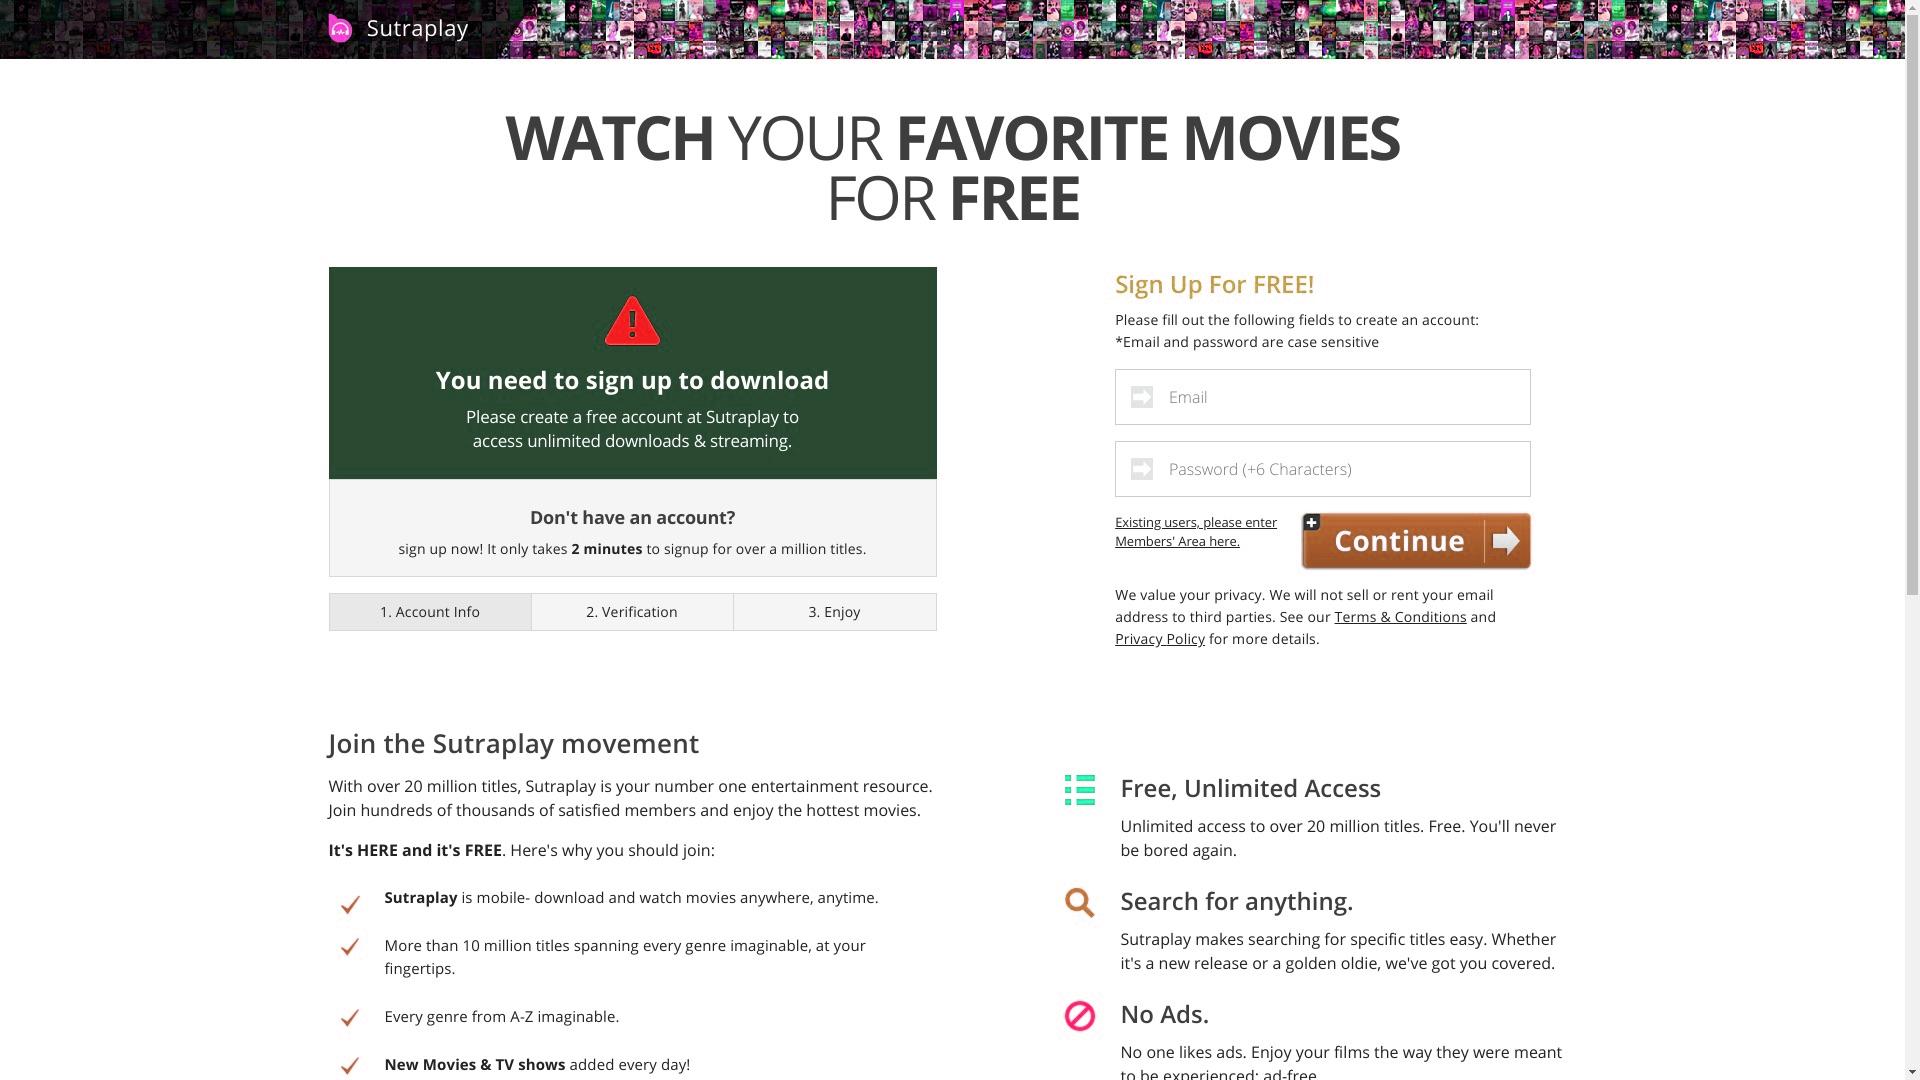Viewport: 1920px width, 1080px height.
Task: Click the plus icon on Continue button
Action: 1312,522
